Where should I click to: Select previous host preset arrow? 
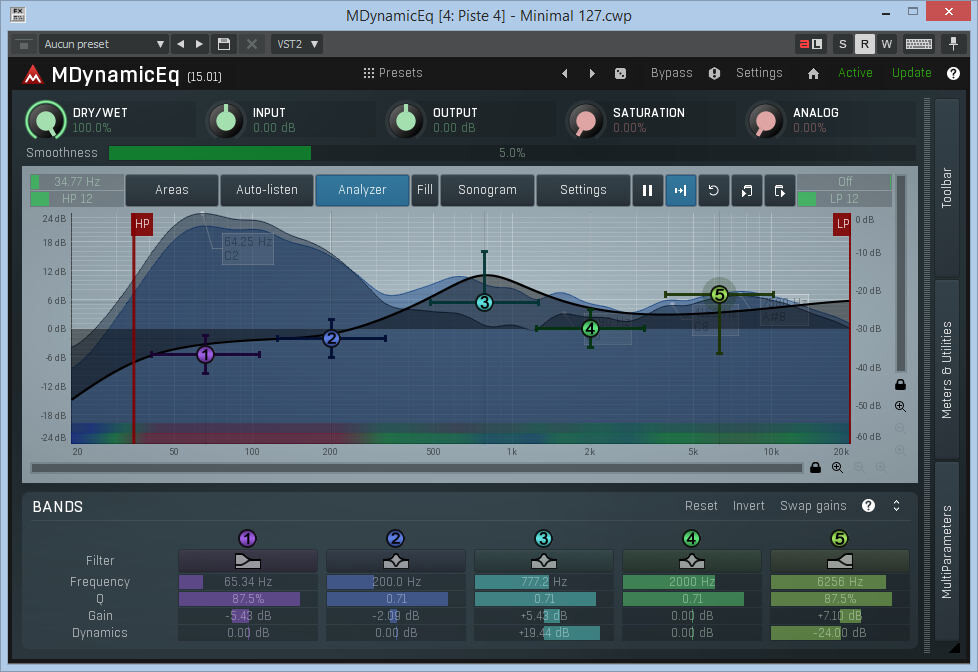[181, 44]
